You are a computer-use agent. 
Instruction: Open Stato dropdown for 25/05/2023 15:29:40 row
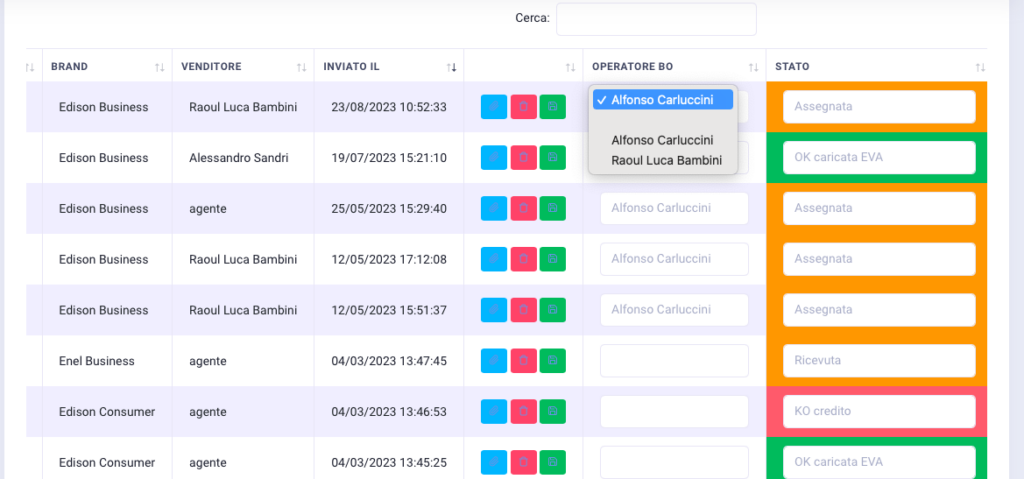click(x=879, y=208)
